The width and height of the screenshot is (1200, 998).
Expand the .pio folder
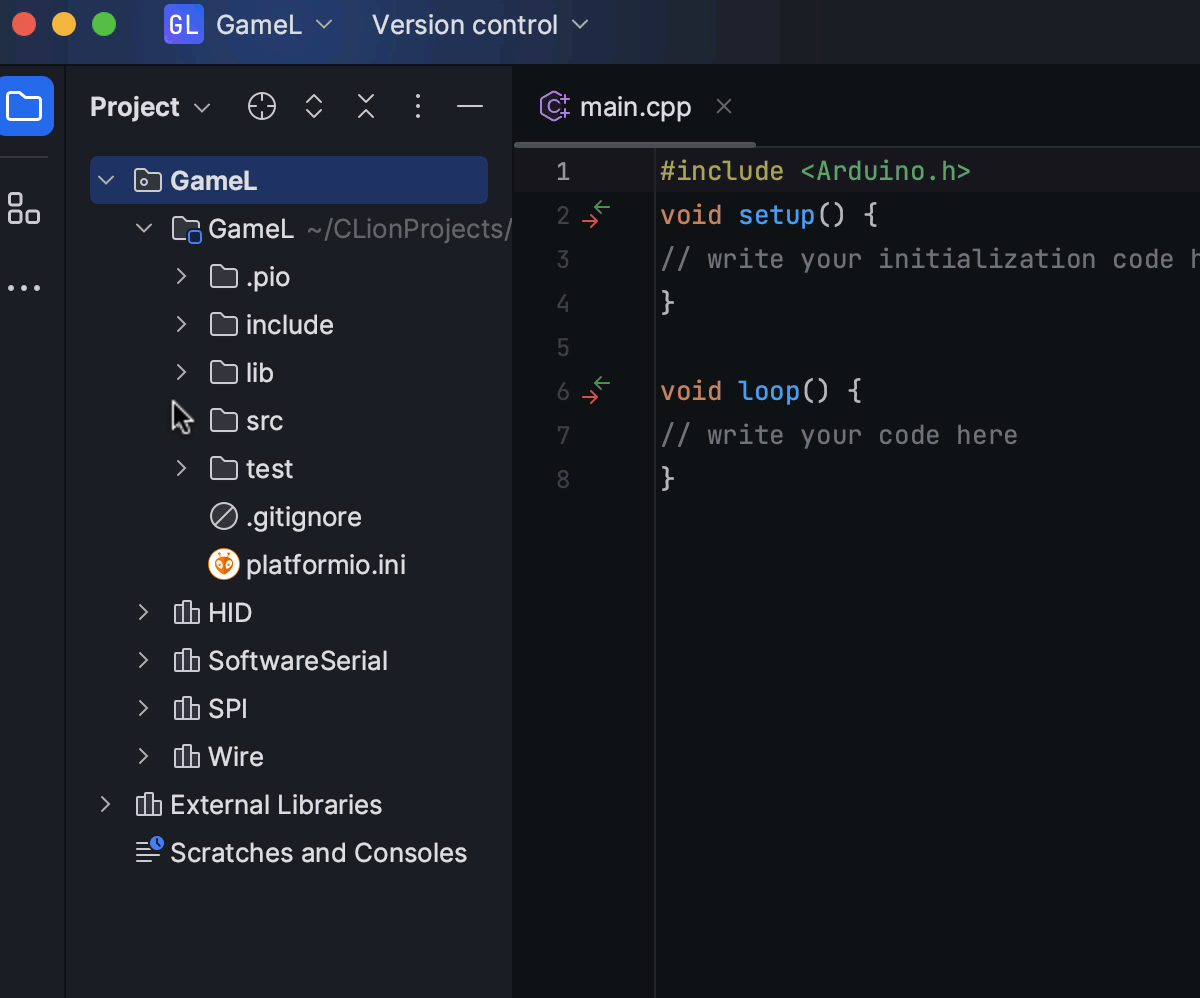click(181, 277)
